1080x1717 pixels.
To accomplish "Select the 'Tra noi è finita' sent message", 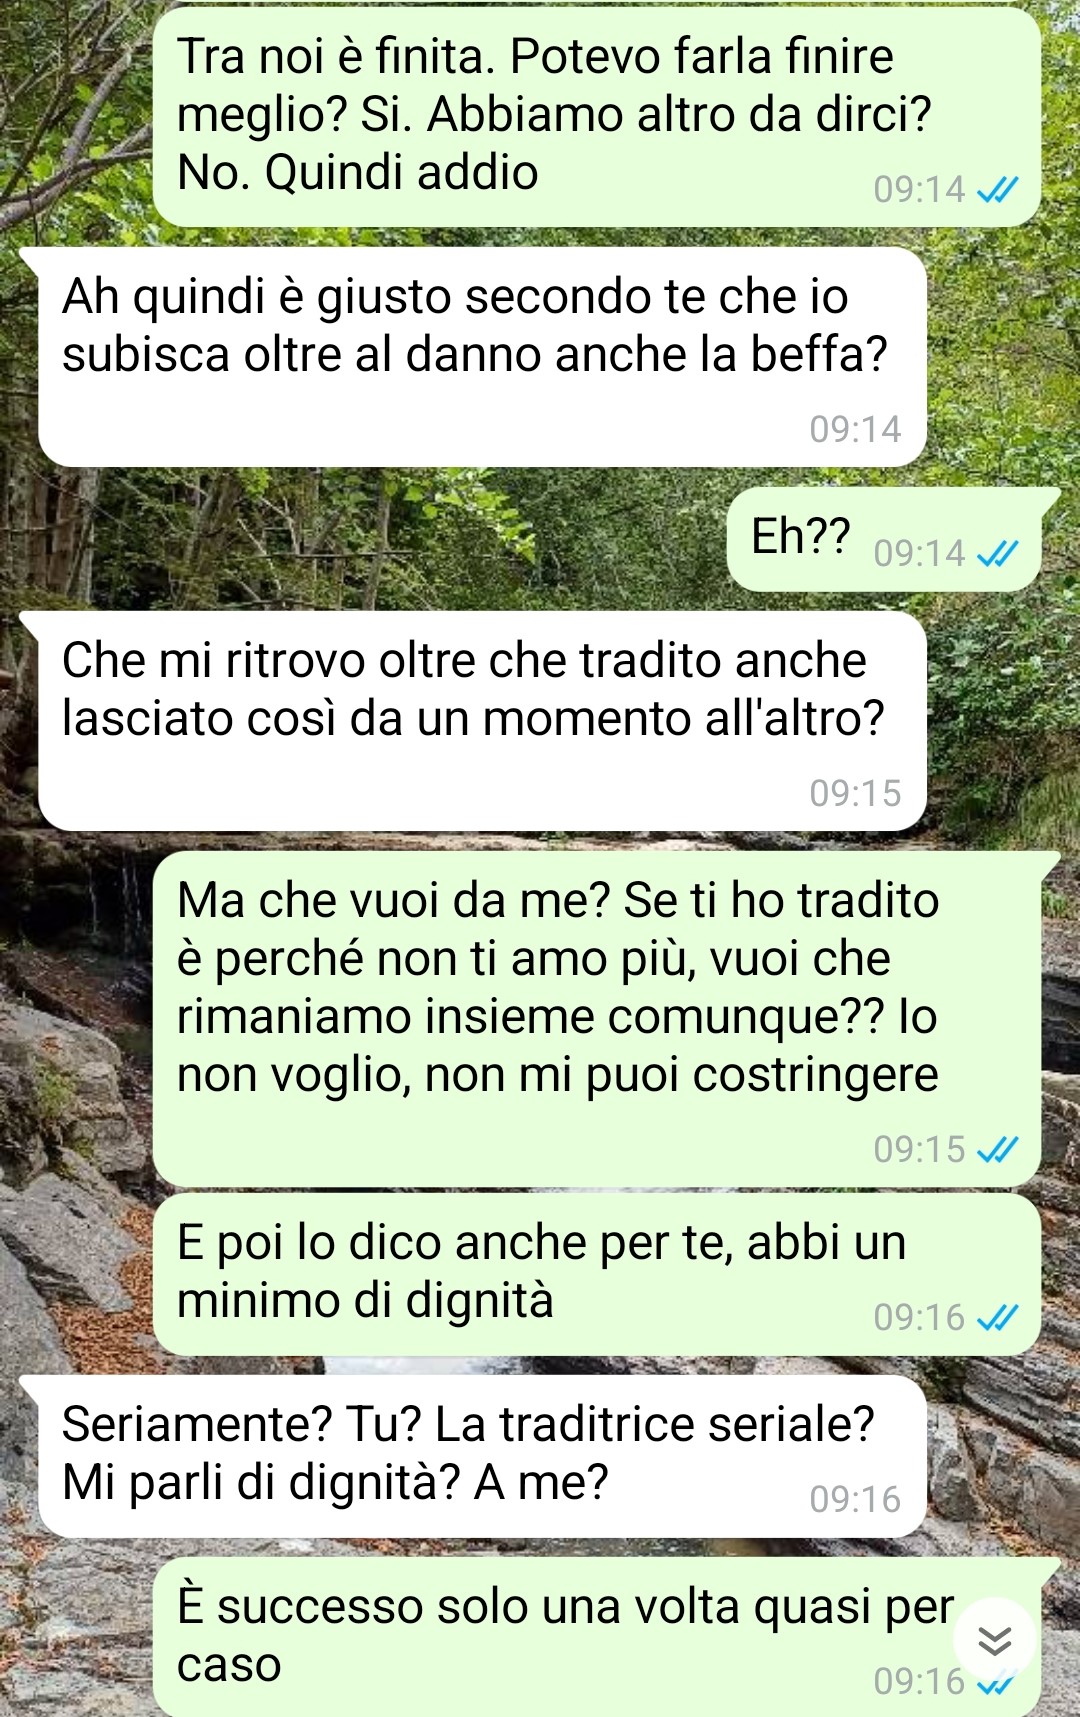I will click(x=597, y=117).
